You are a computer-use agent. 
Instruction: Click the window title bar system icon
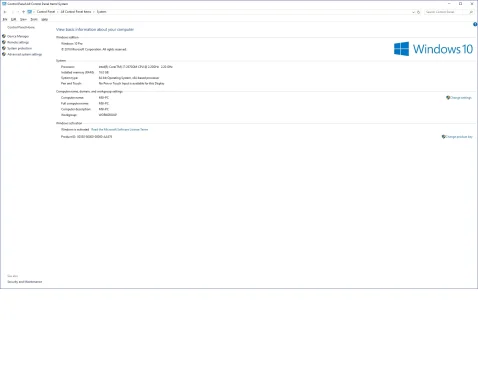click(4, 4)
